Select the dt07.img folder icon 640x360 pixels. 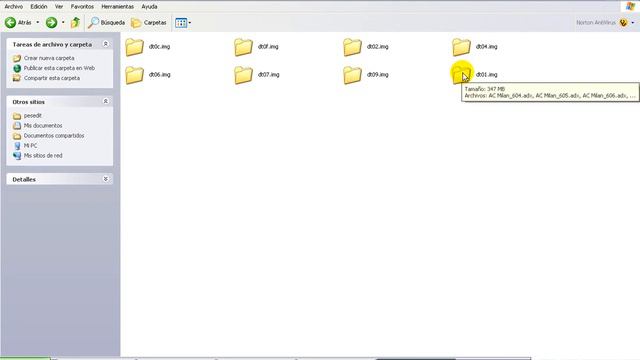[x=243, y=75]
